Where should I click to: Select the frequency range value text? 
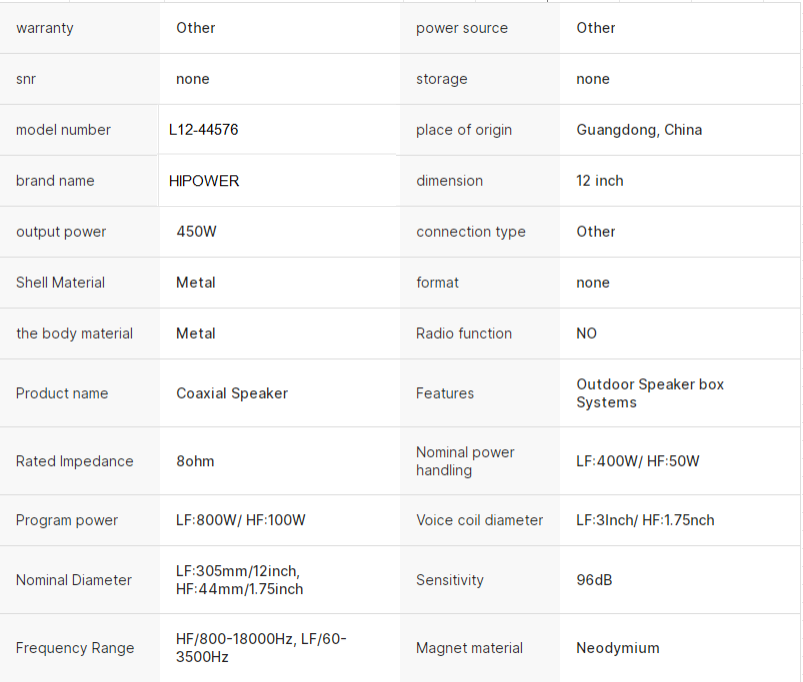[x=261, y=648]
